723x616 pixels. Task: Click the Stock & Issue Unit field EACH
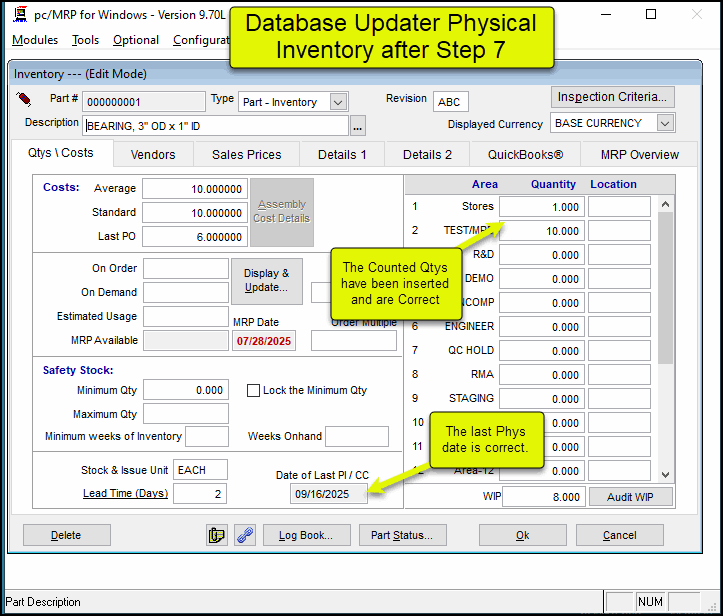[x=200, y=470]
